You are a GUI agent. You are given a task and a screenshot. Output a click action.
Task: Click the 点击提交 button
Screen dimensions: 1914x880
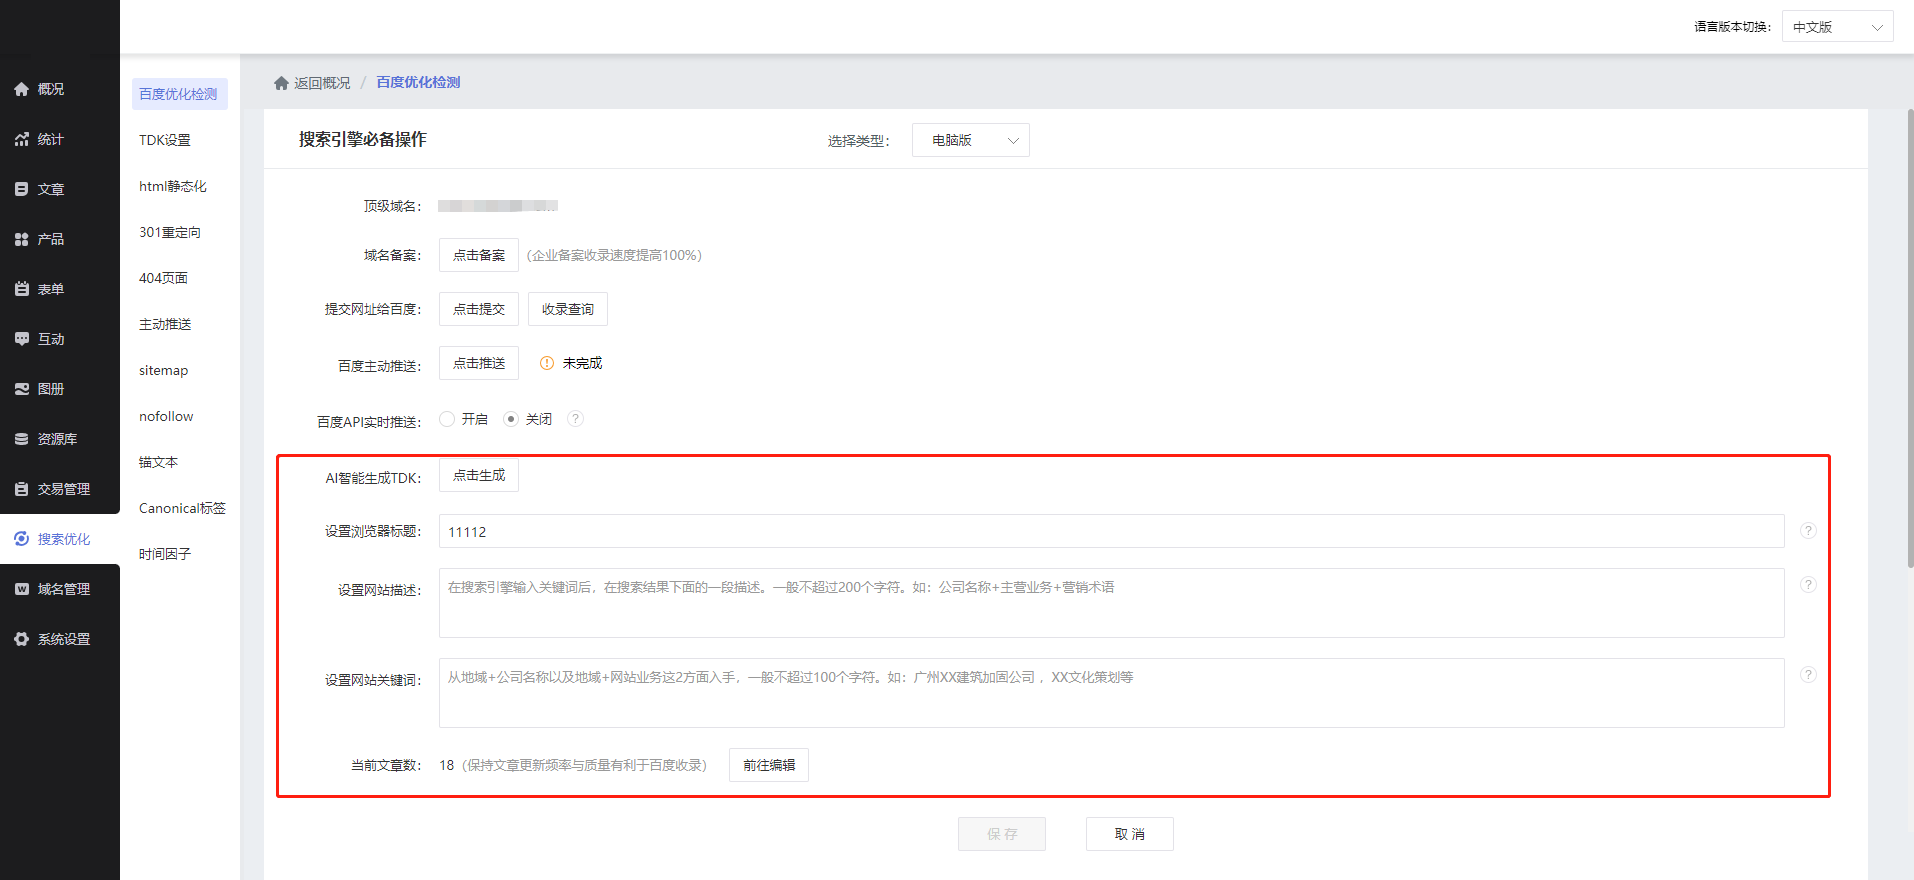coord(479,309)
